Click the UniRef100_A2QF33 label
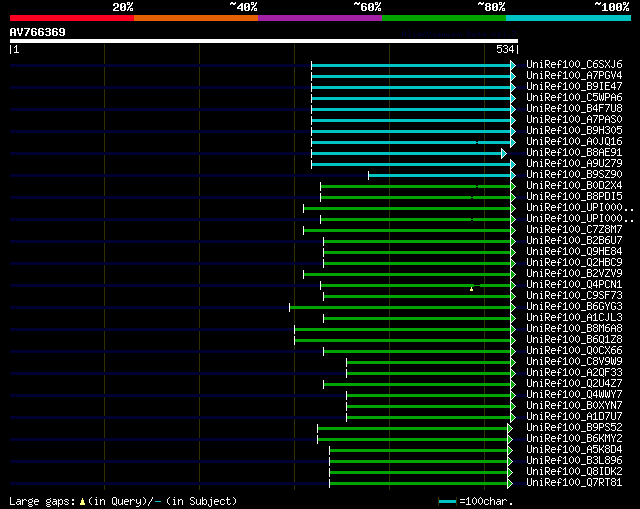640x509 pixels. 574,373
